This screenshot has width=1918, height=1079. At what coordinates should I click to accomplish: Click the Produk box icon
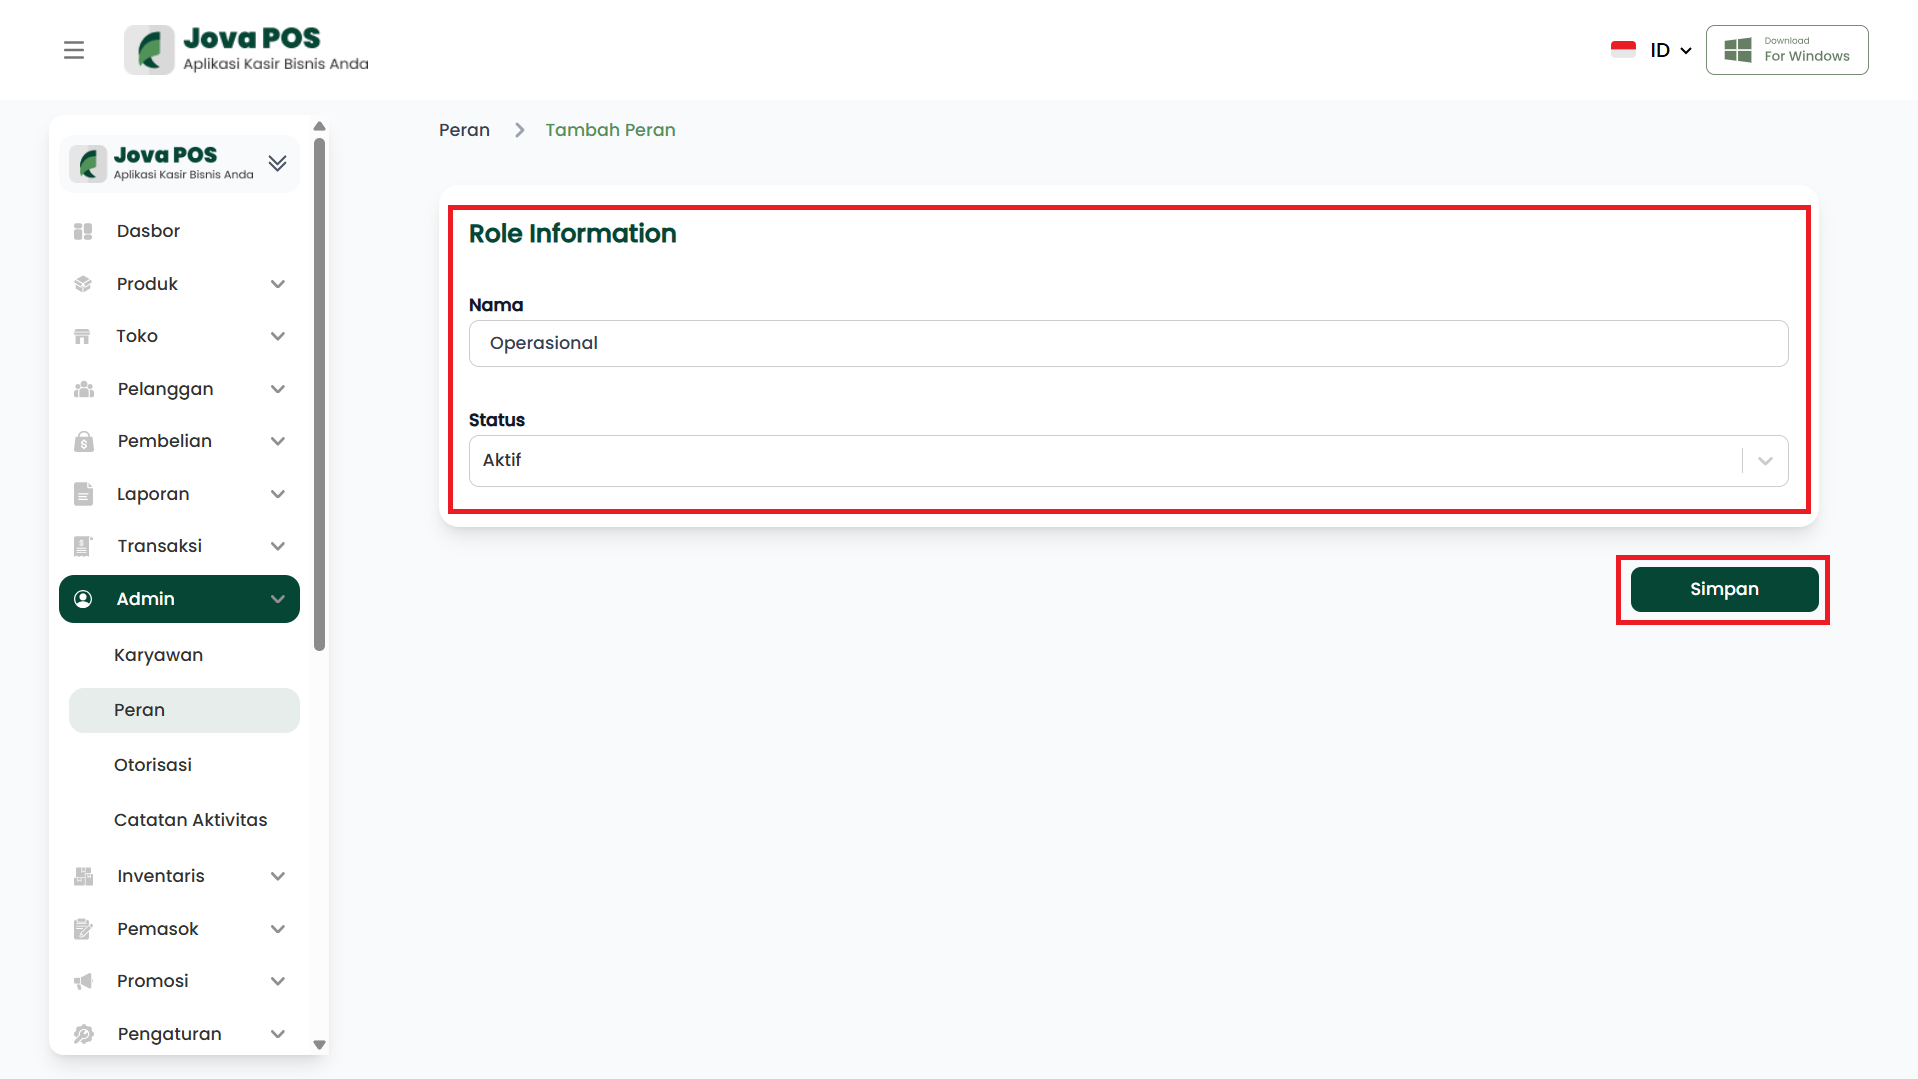click(83, 285)
